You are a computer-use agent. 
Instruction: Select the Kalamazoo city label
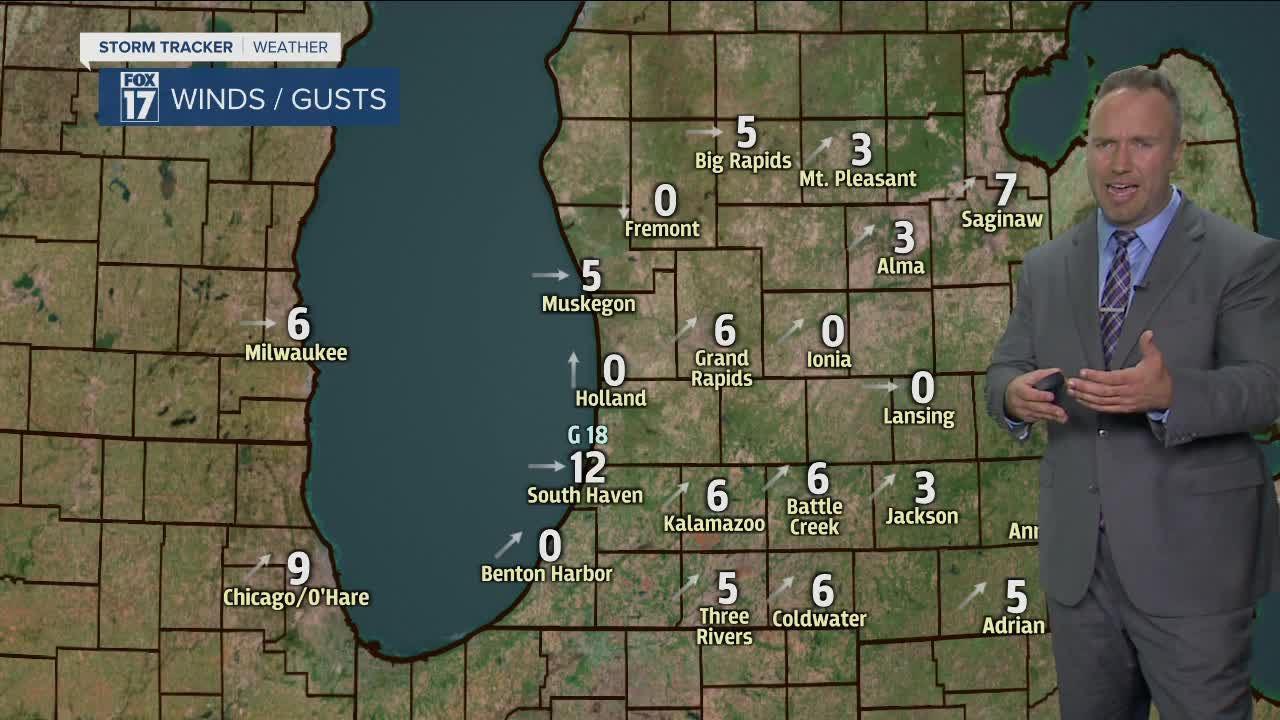[x=714, y=524]
